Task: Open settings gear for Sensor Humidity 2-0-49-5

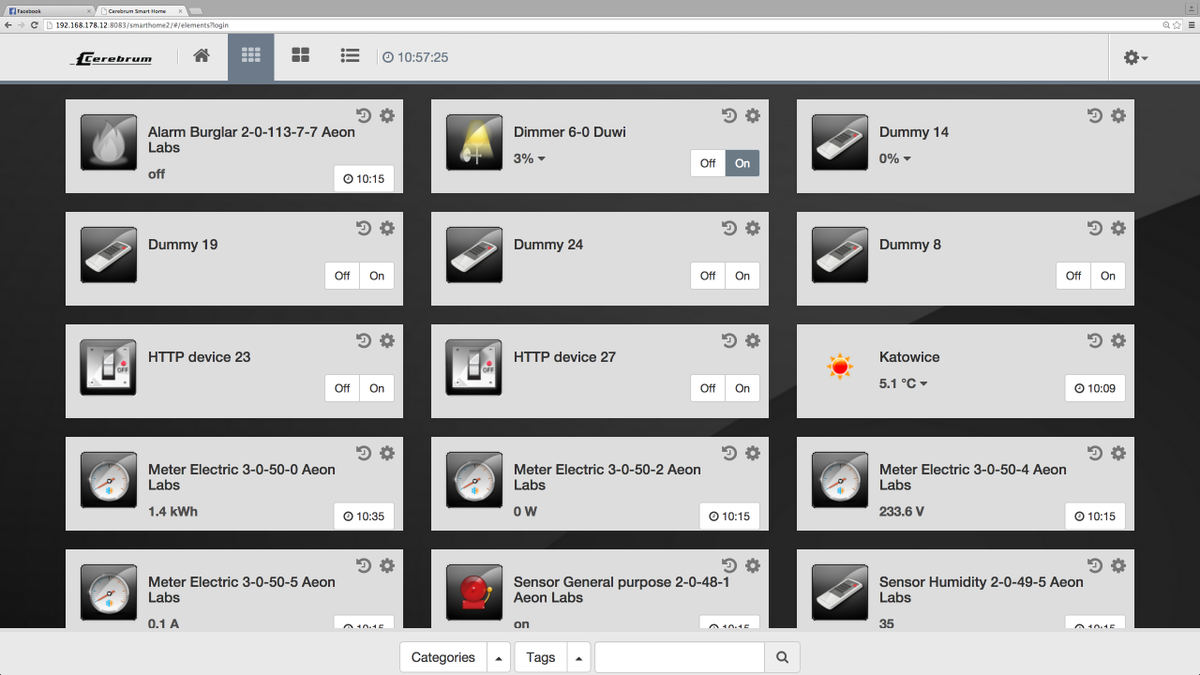Action: click(x=1118, y=566)
